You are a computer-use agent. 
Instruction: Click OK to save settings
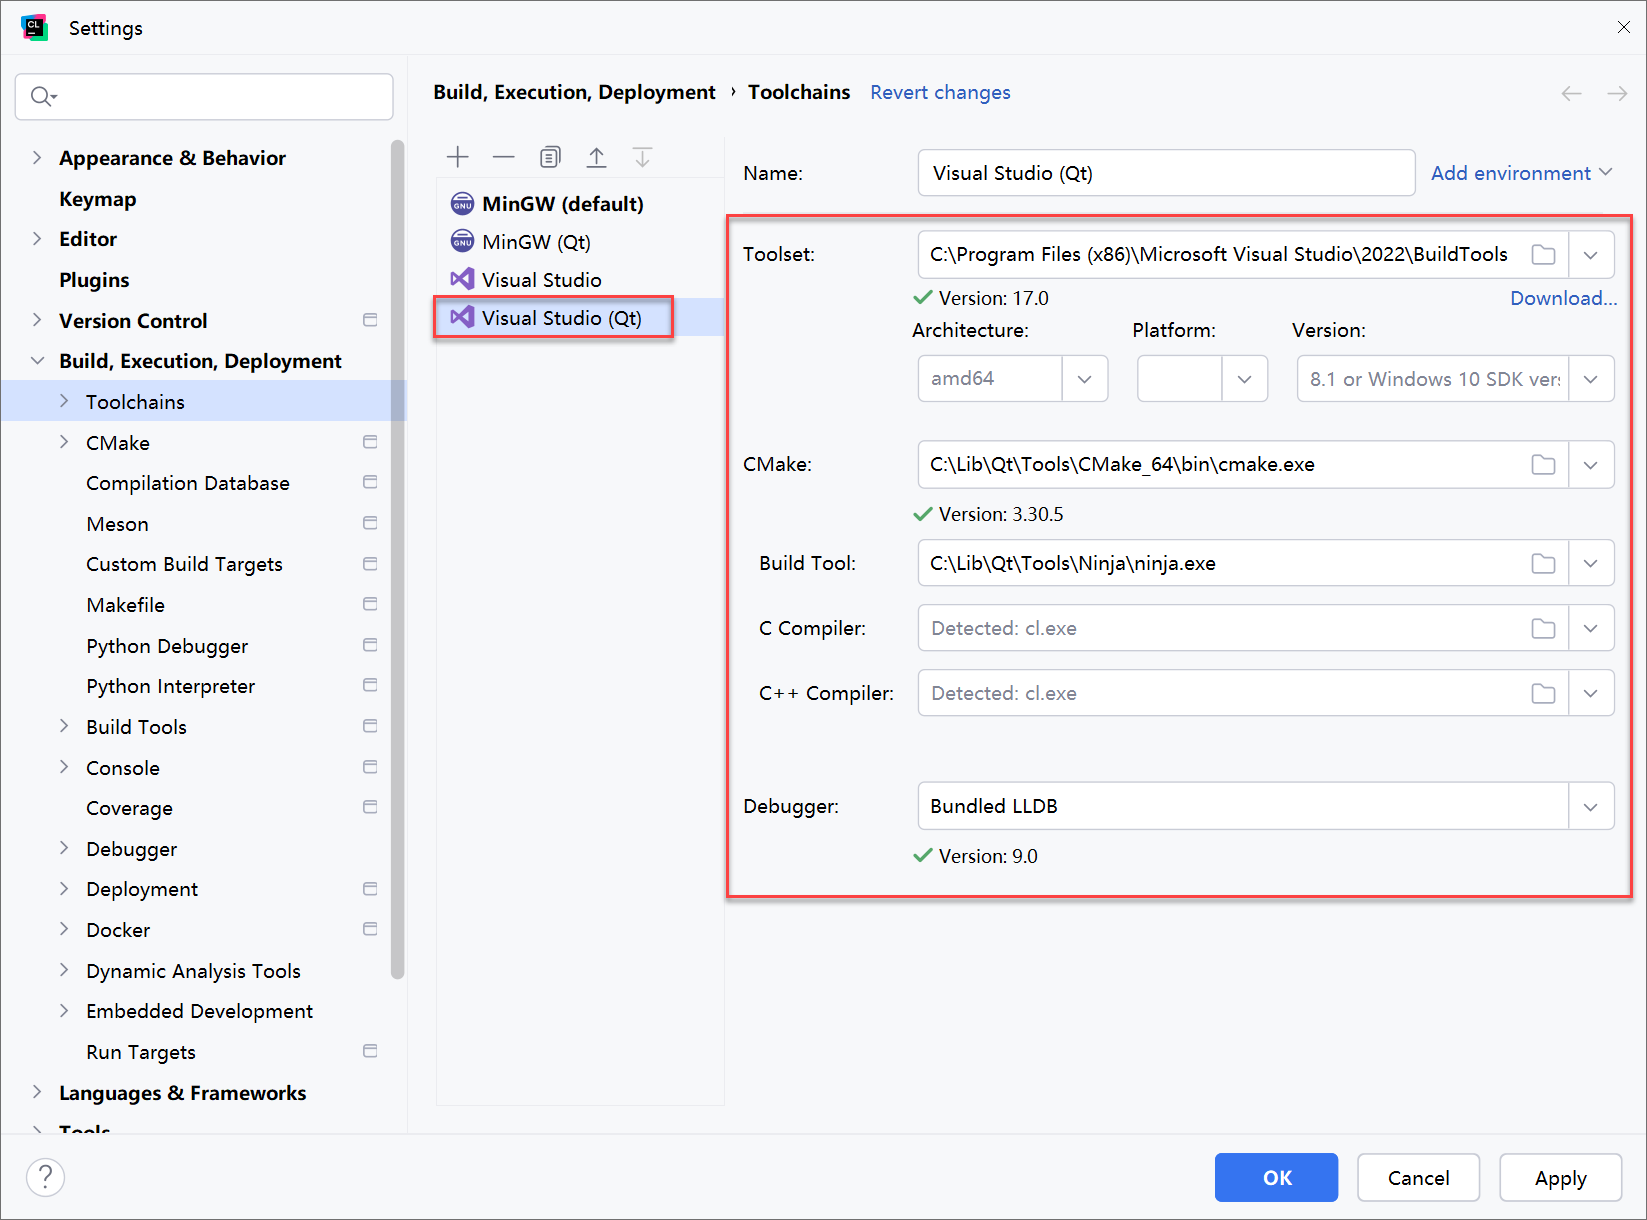click(x=1276, y=1177)
